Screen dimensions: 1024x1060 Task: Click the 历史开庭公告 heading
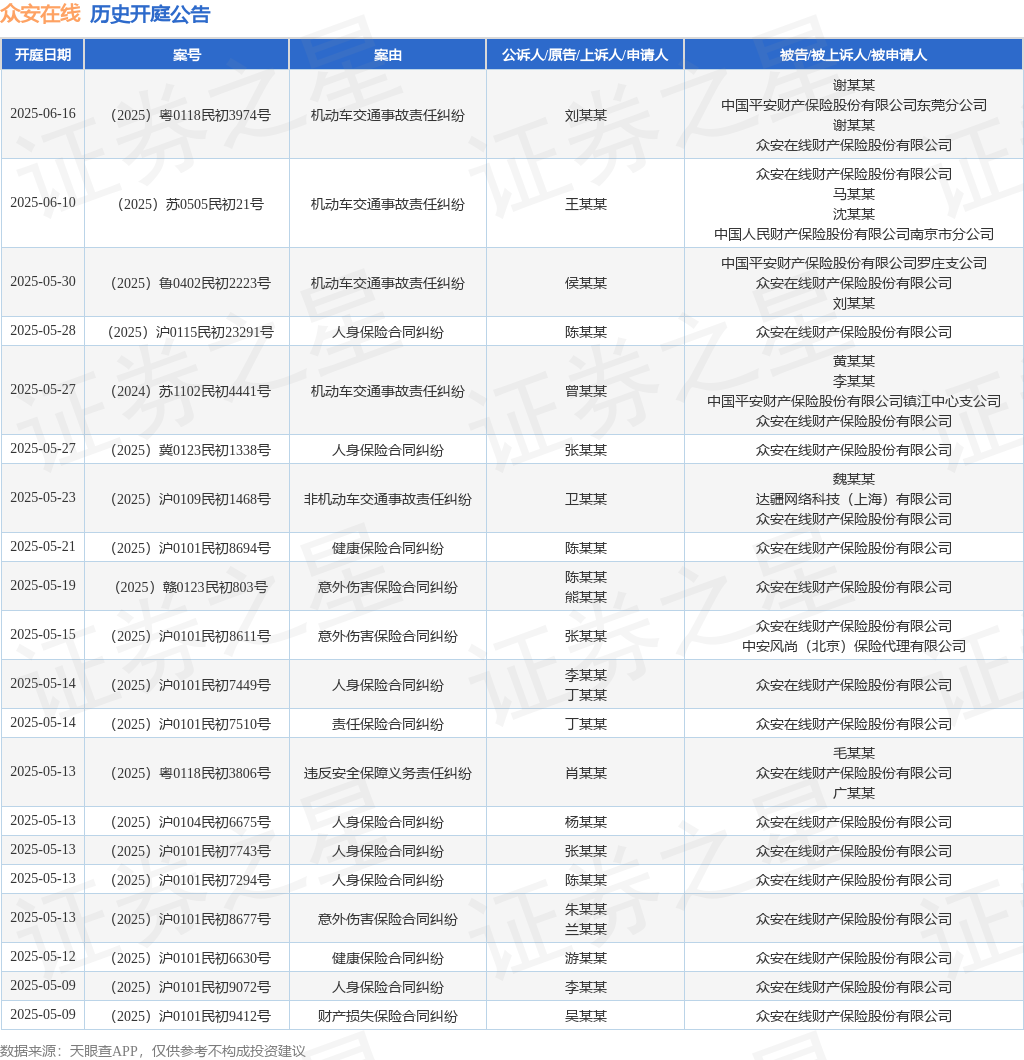(x=150, y=14)
